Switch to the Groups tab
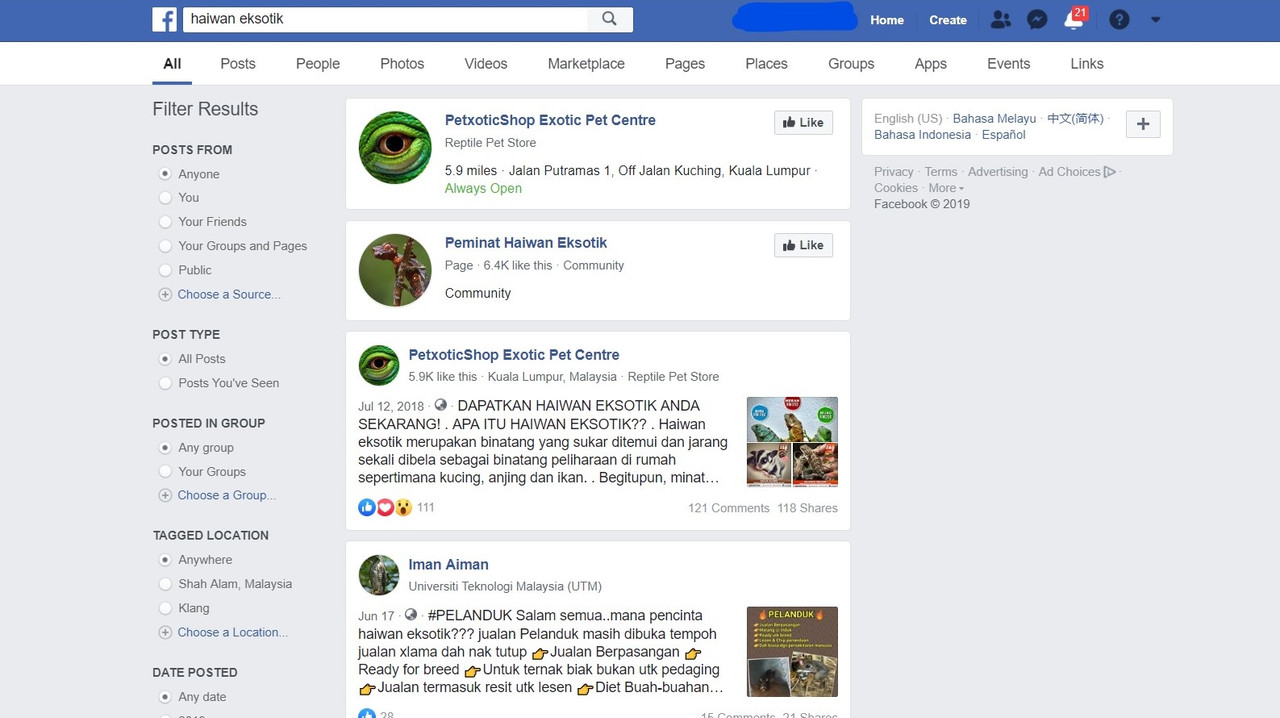 [851, 63]
